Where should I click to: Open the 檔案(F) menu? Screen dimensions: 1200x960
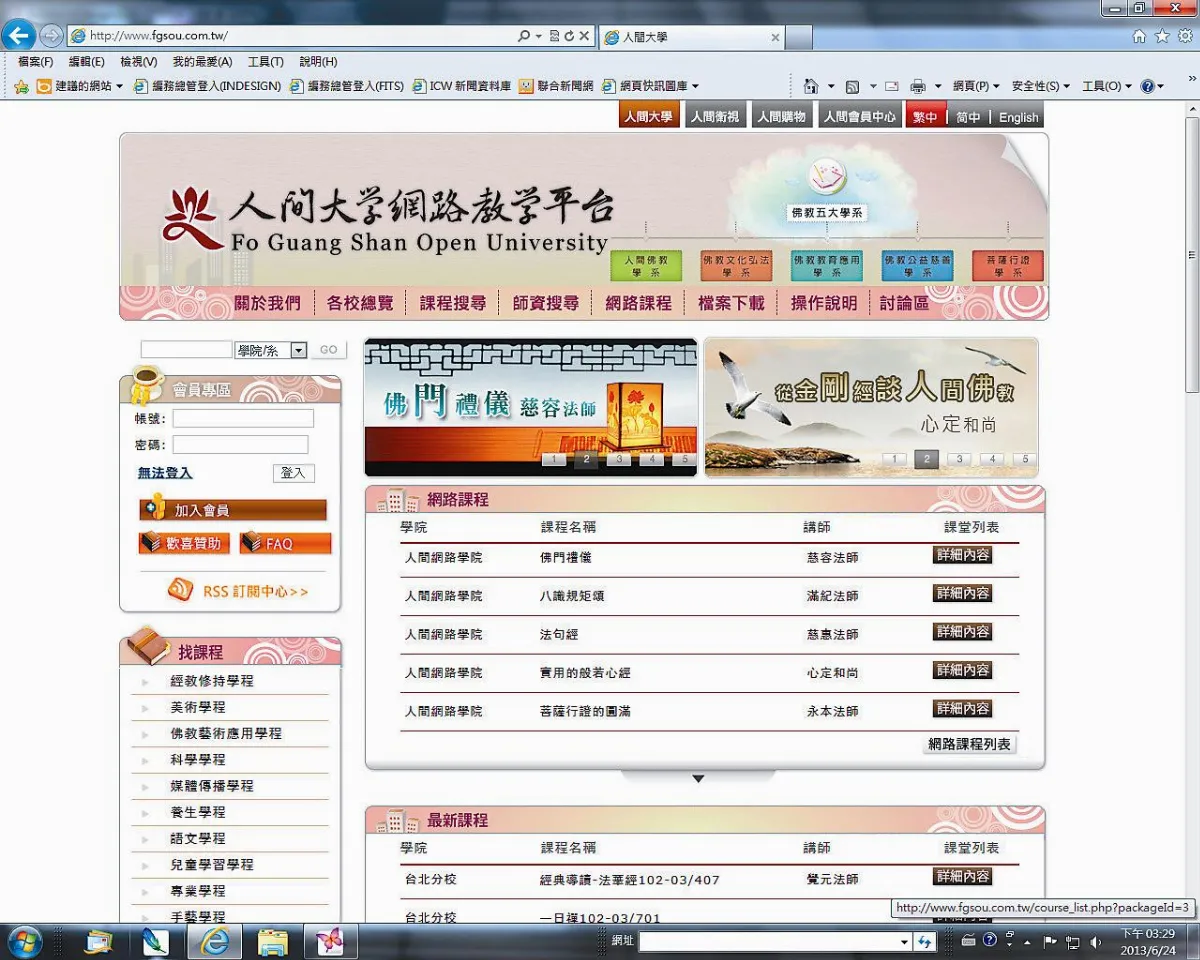[x=36, y=62]
